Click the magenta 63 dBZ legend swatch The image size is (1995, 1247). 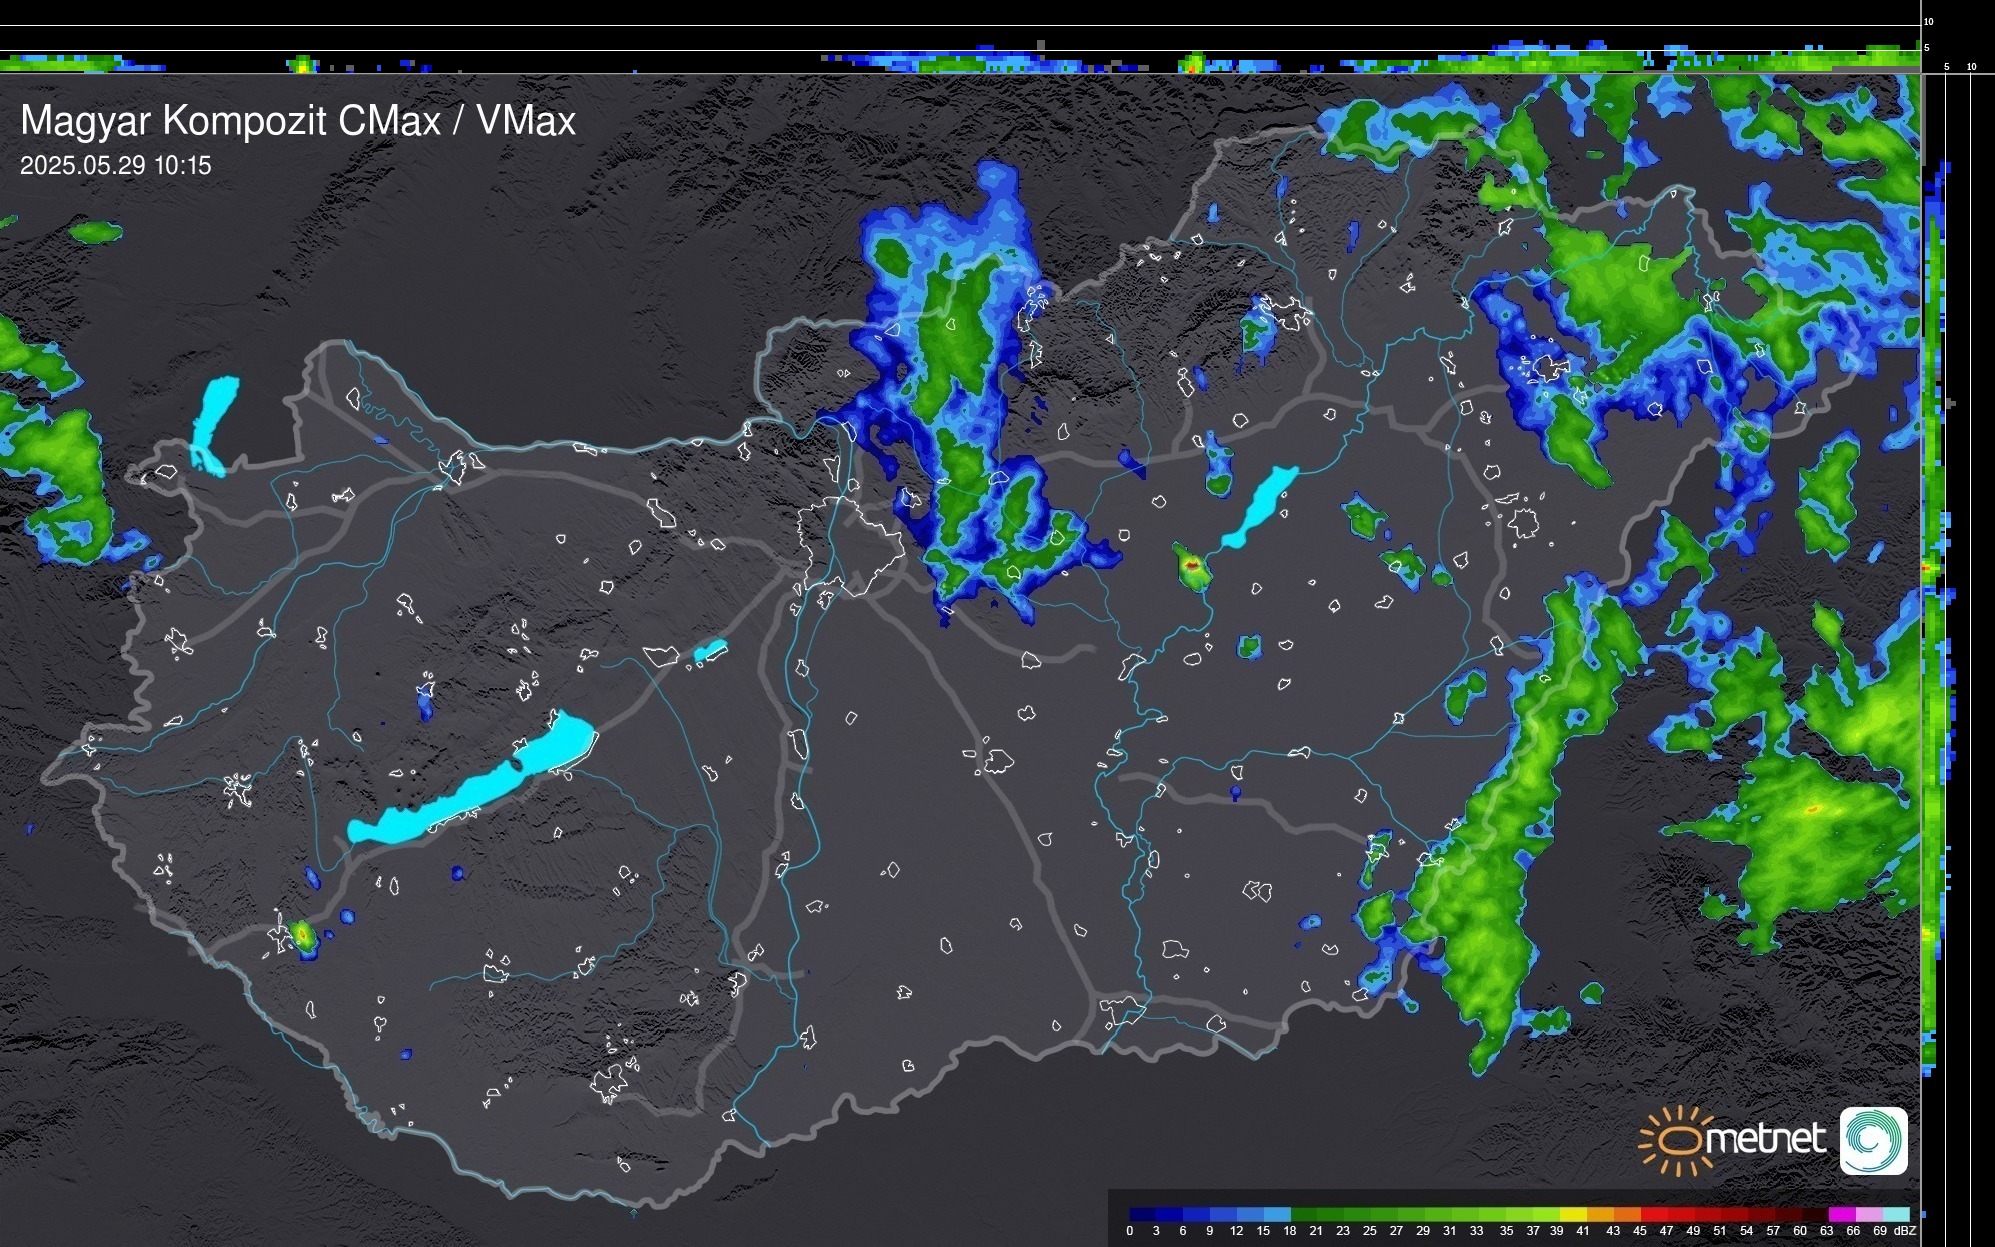pyautogui.click(x=1841, y=1214)
